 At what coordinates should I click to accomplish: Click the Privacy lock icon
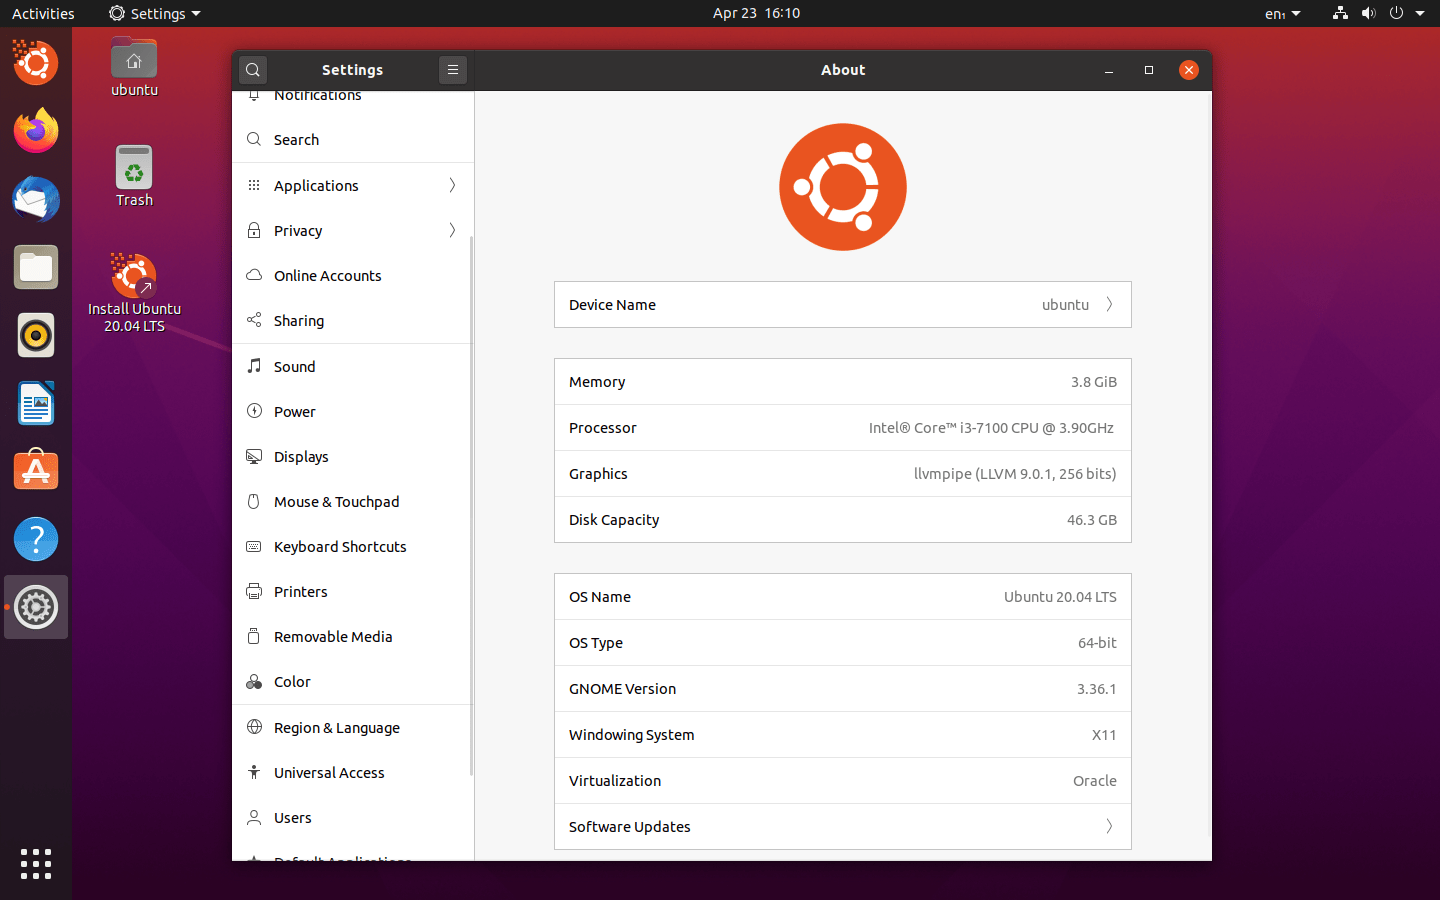[x=254, y=230]
